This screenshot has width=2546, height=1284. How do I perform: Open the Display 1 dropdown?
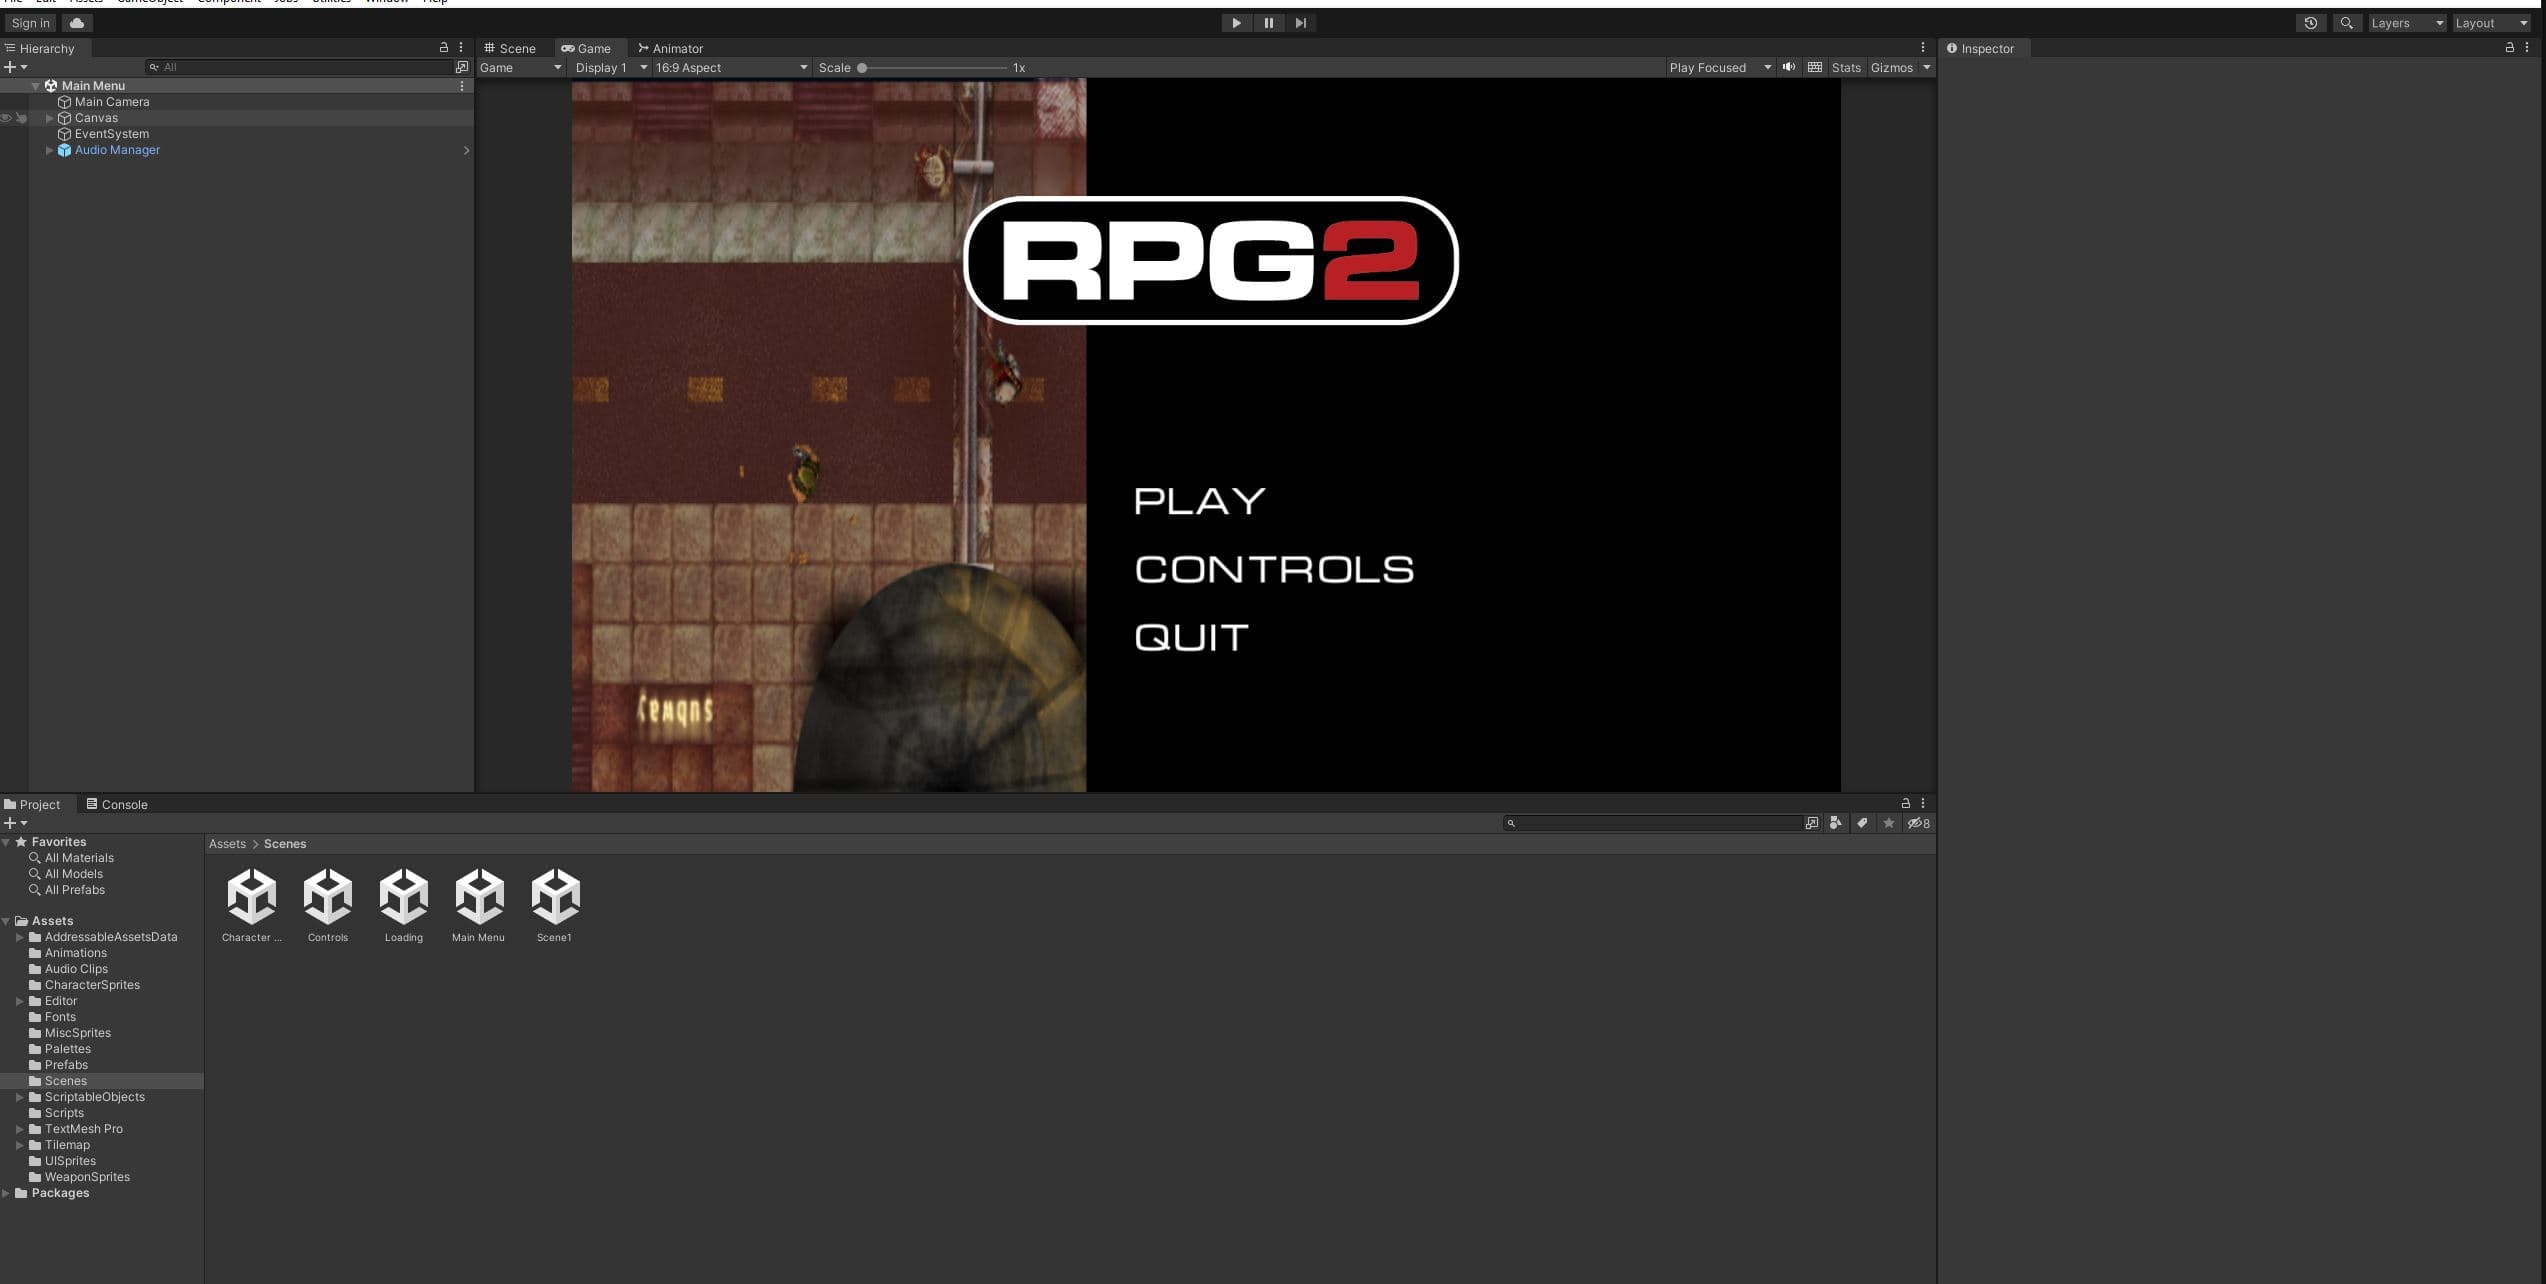(x=610, y=68)
